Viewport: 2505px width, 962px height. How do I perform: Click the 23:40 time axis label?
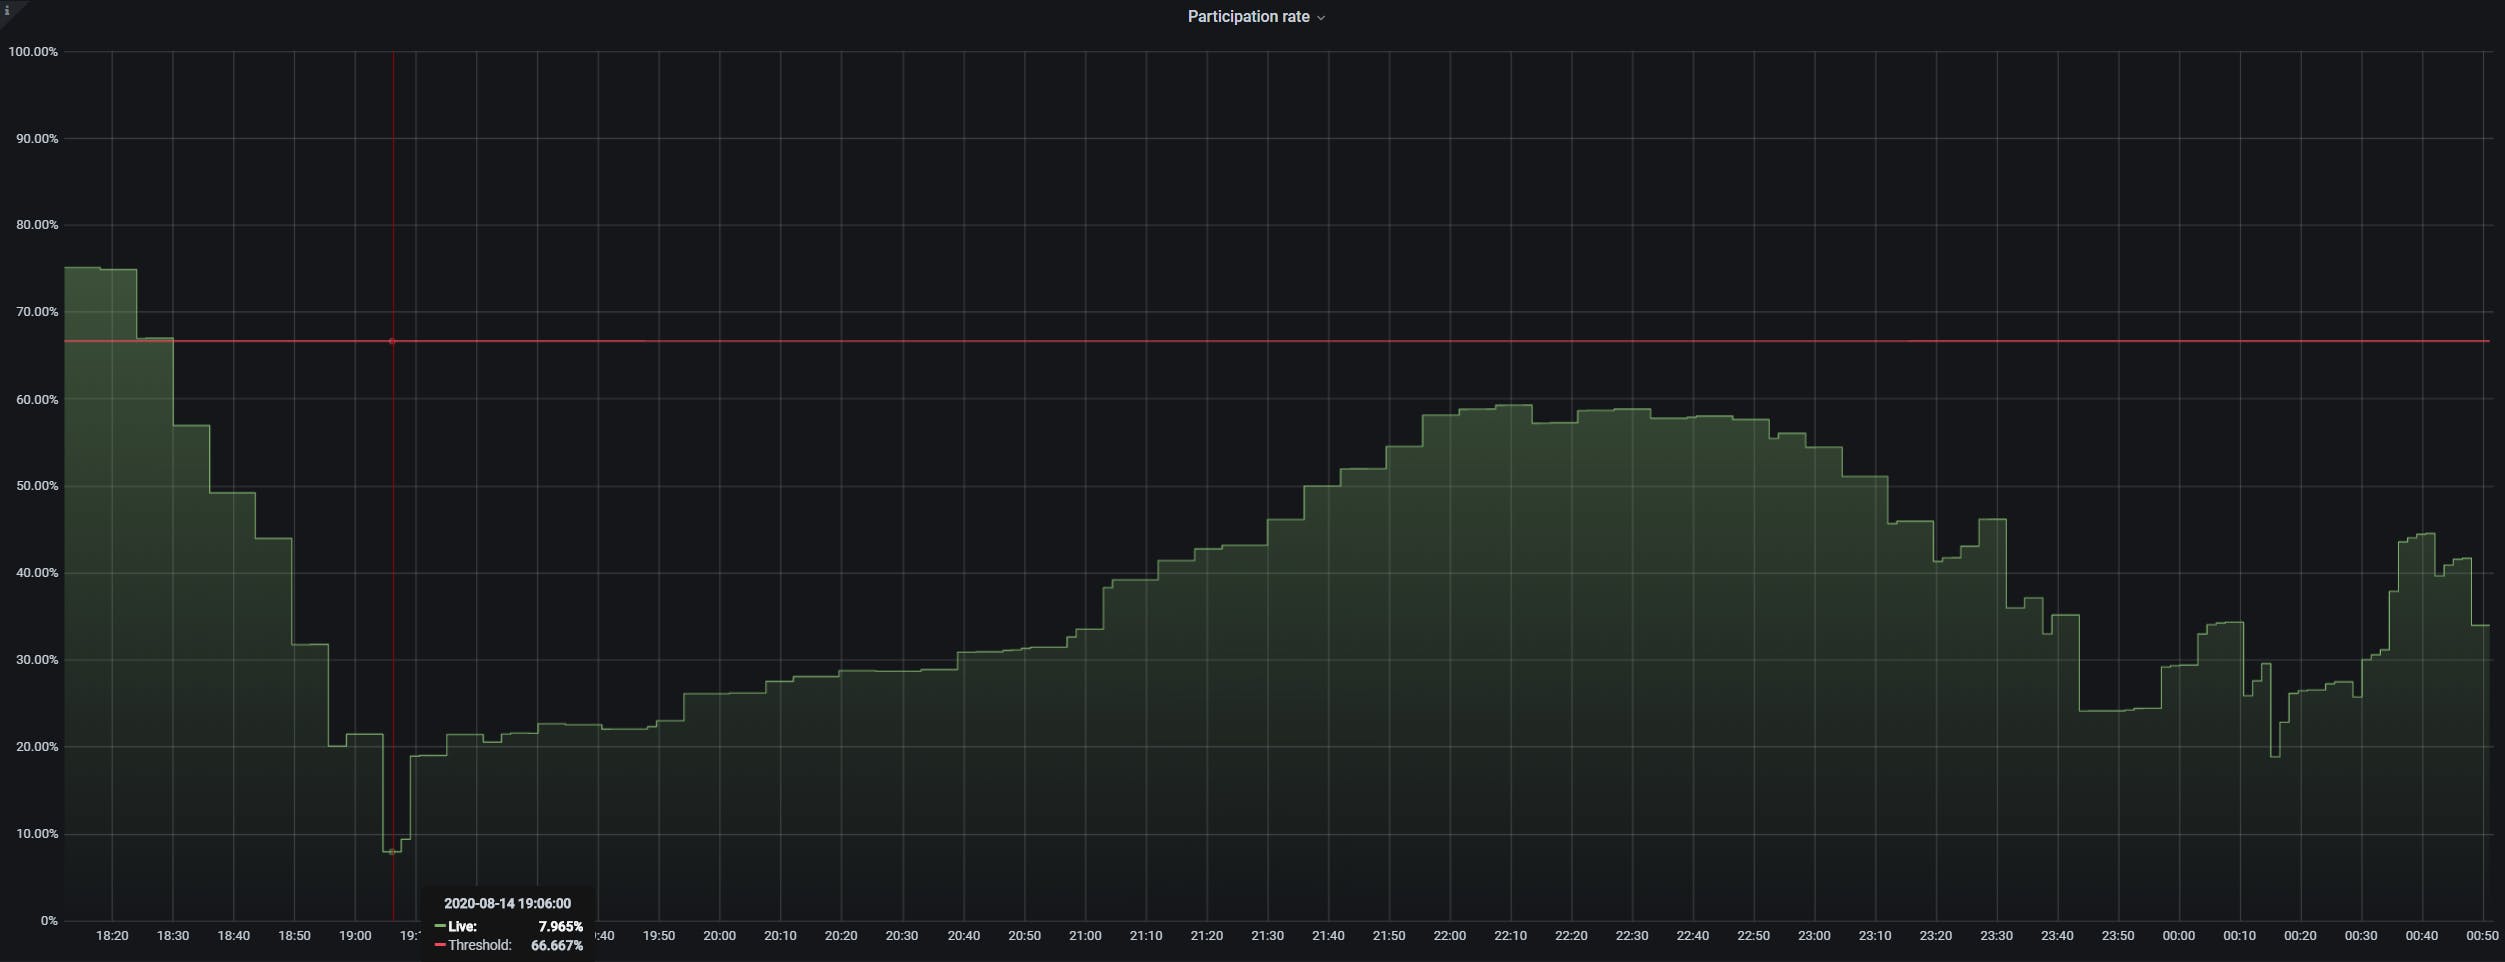(2058, 936)
